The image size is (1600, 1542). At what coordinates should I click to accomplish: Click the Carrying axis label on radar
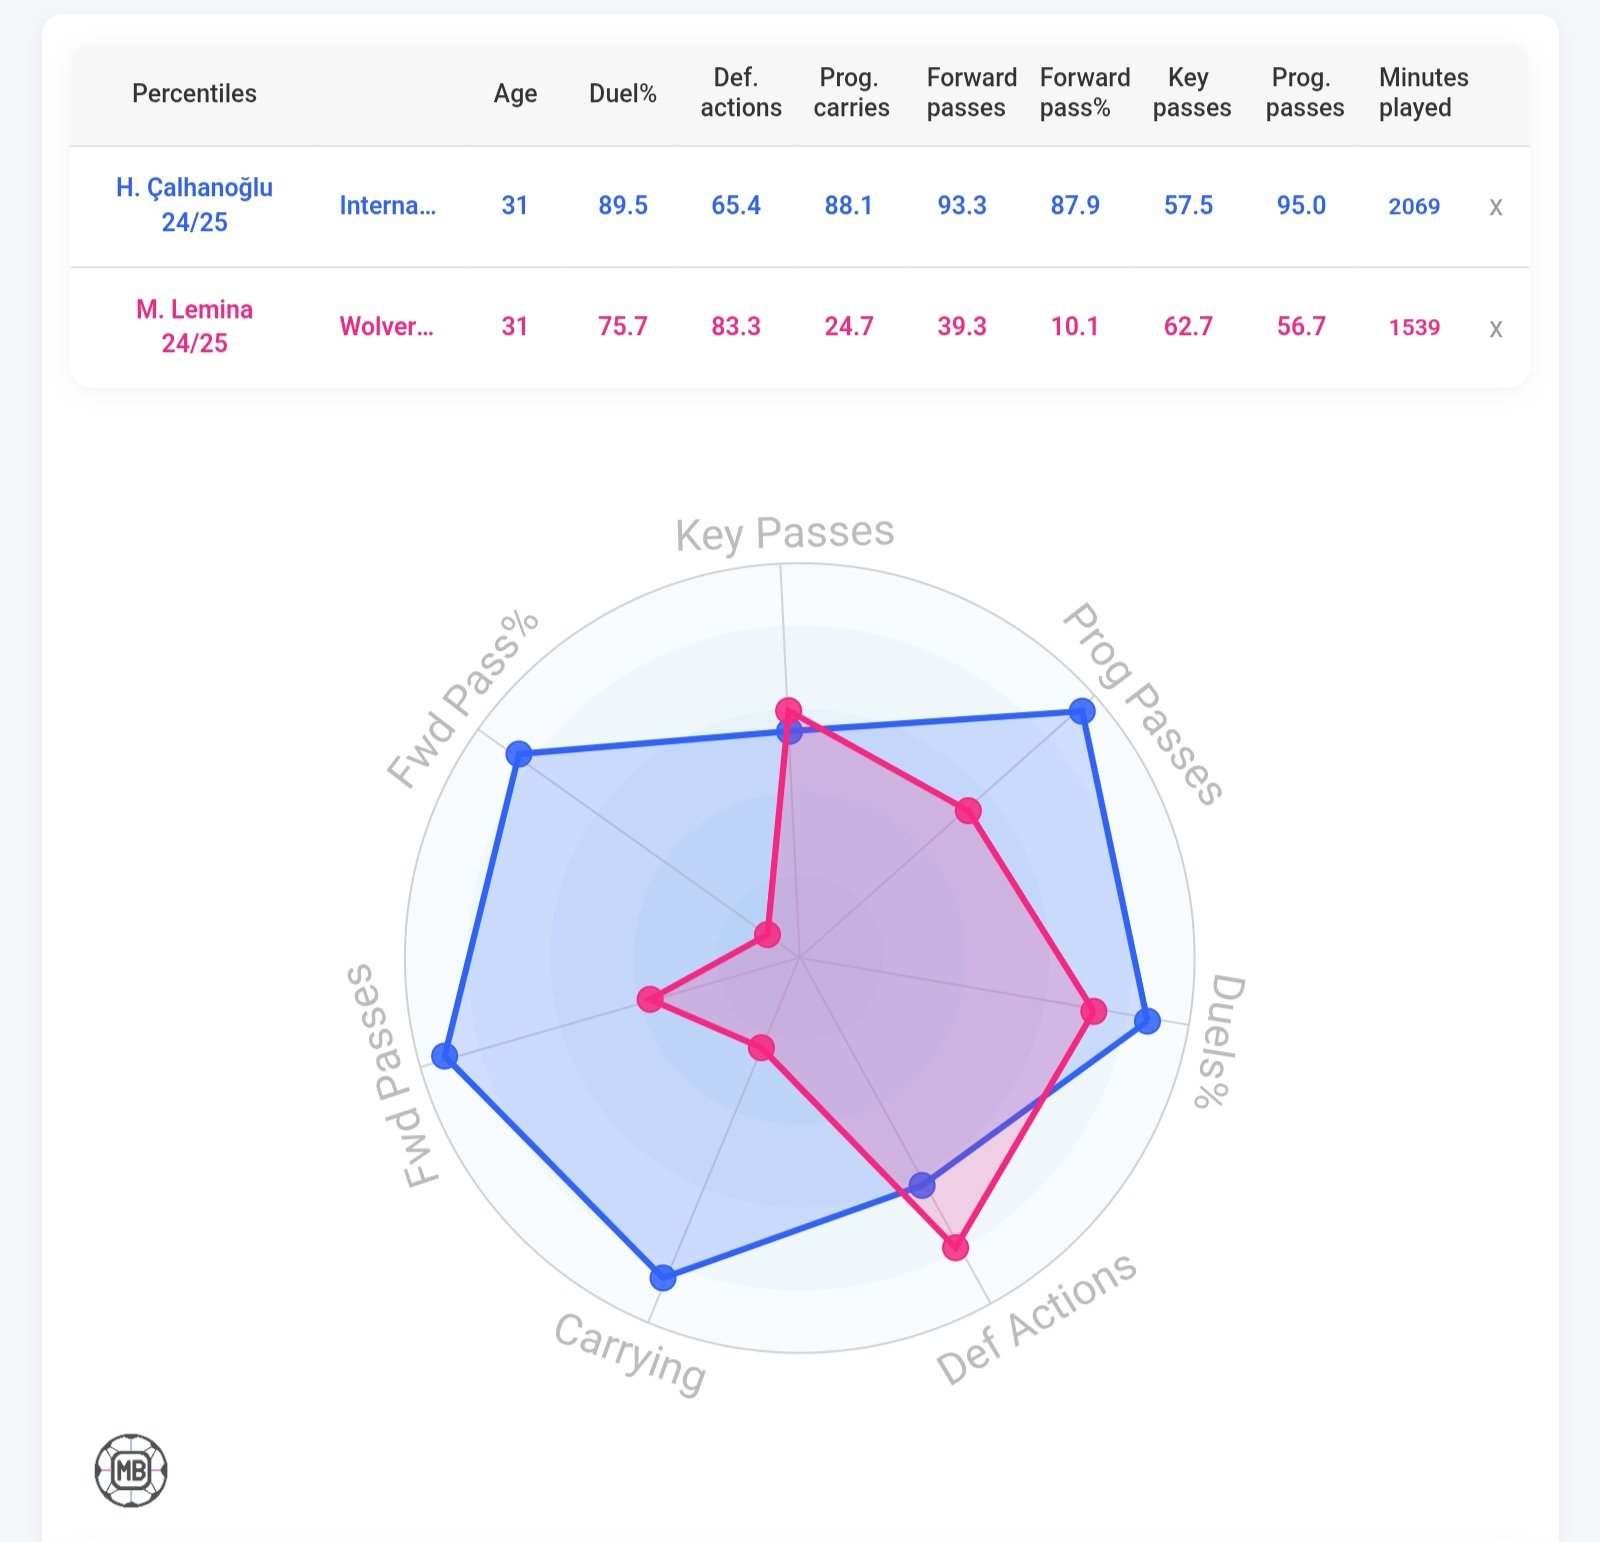[x=631, y=1353]
